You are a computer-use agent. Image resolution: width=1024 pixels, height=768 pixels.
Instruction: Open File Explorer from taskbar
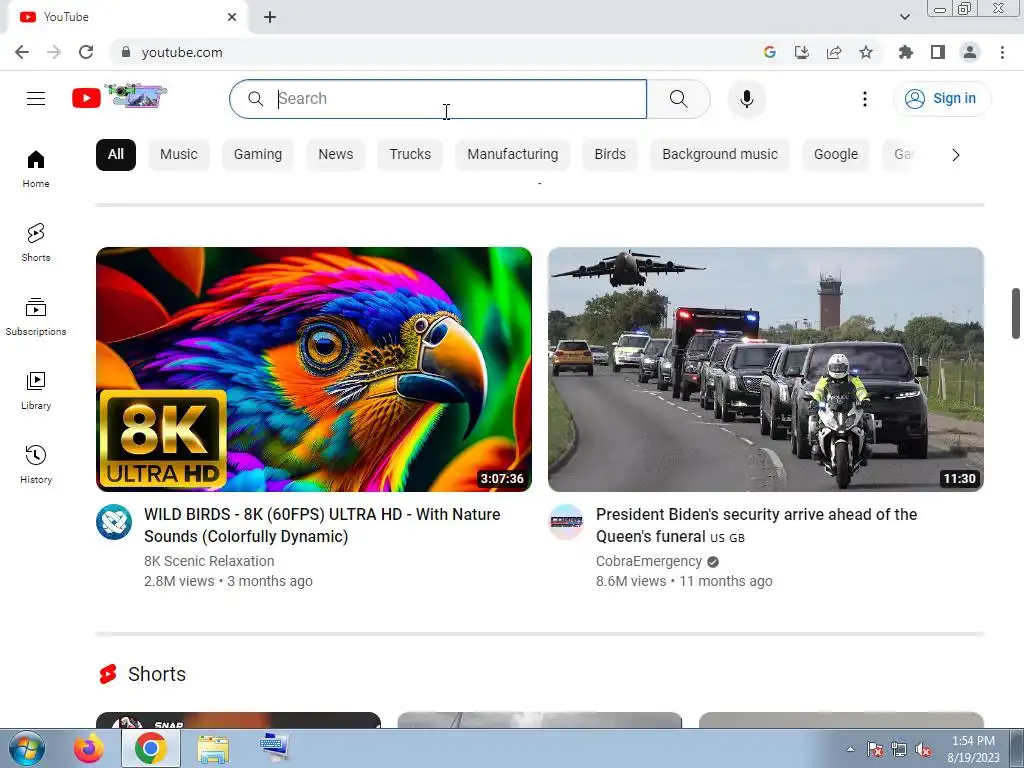pyautogui.click(x=213, y=748)
